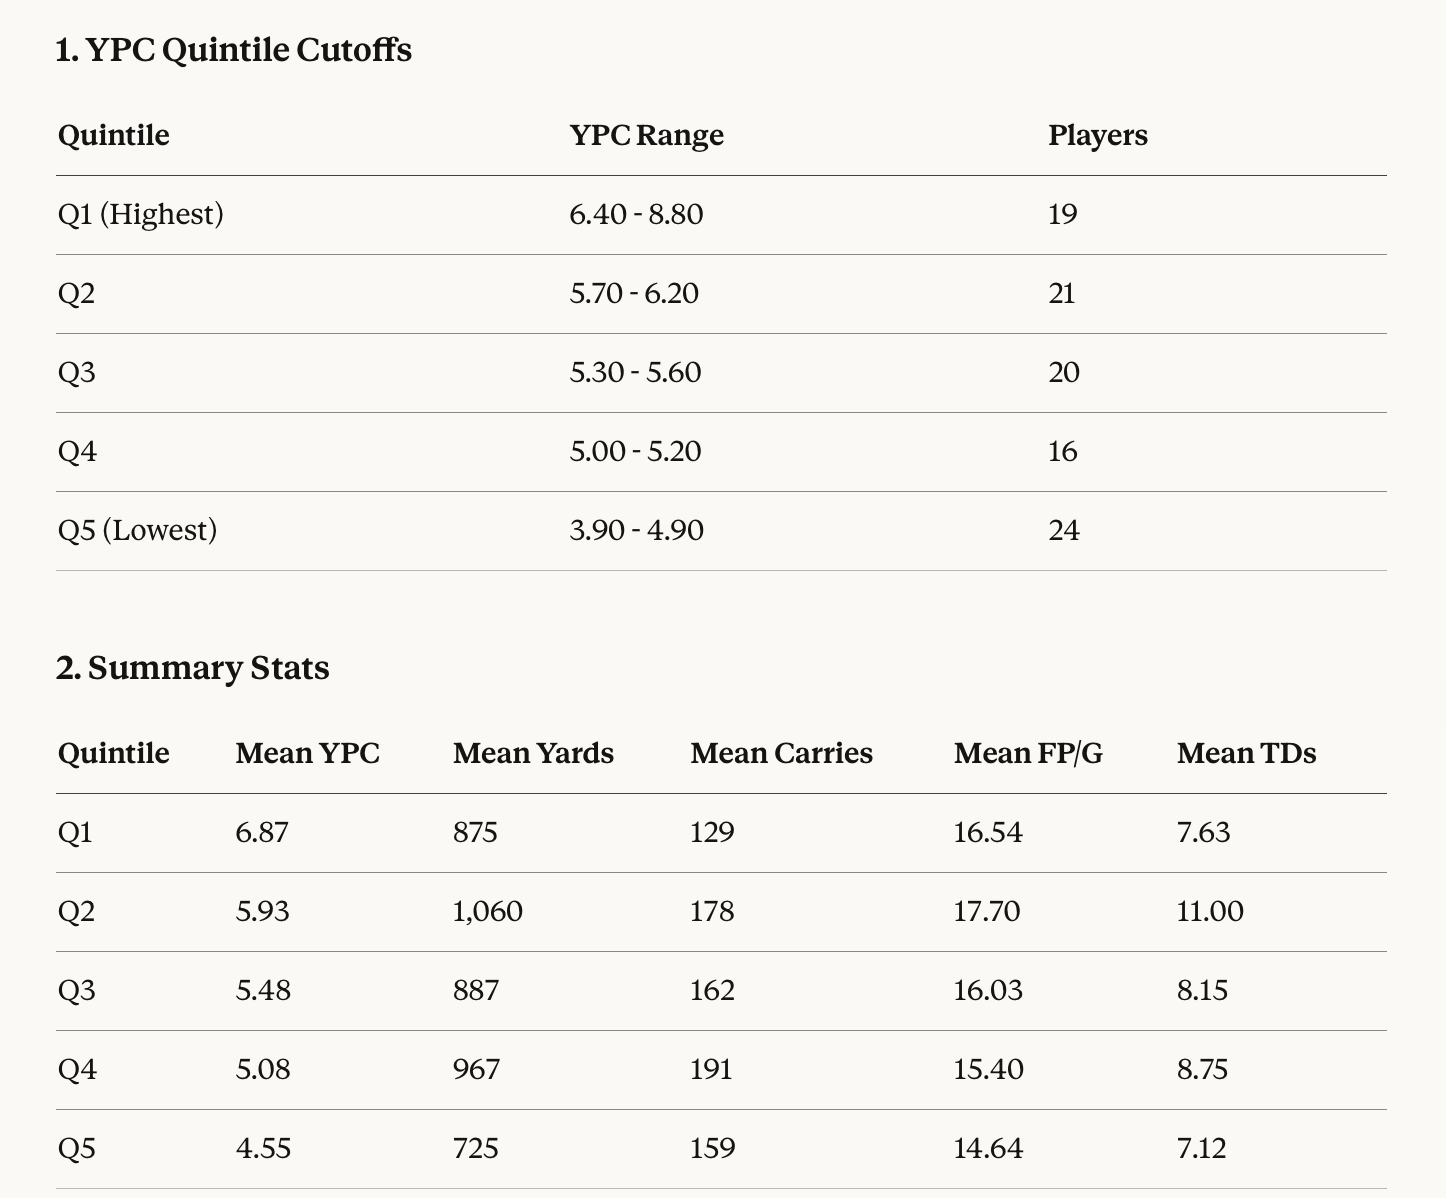Click the Mean TDs value 11.00
1446x1198 pixels.
pos(1210,912)
